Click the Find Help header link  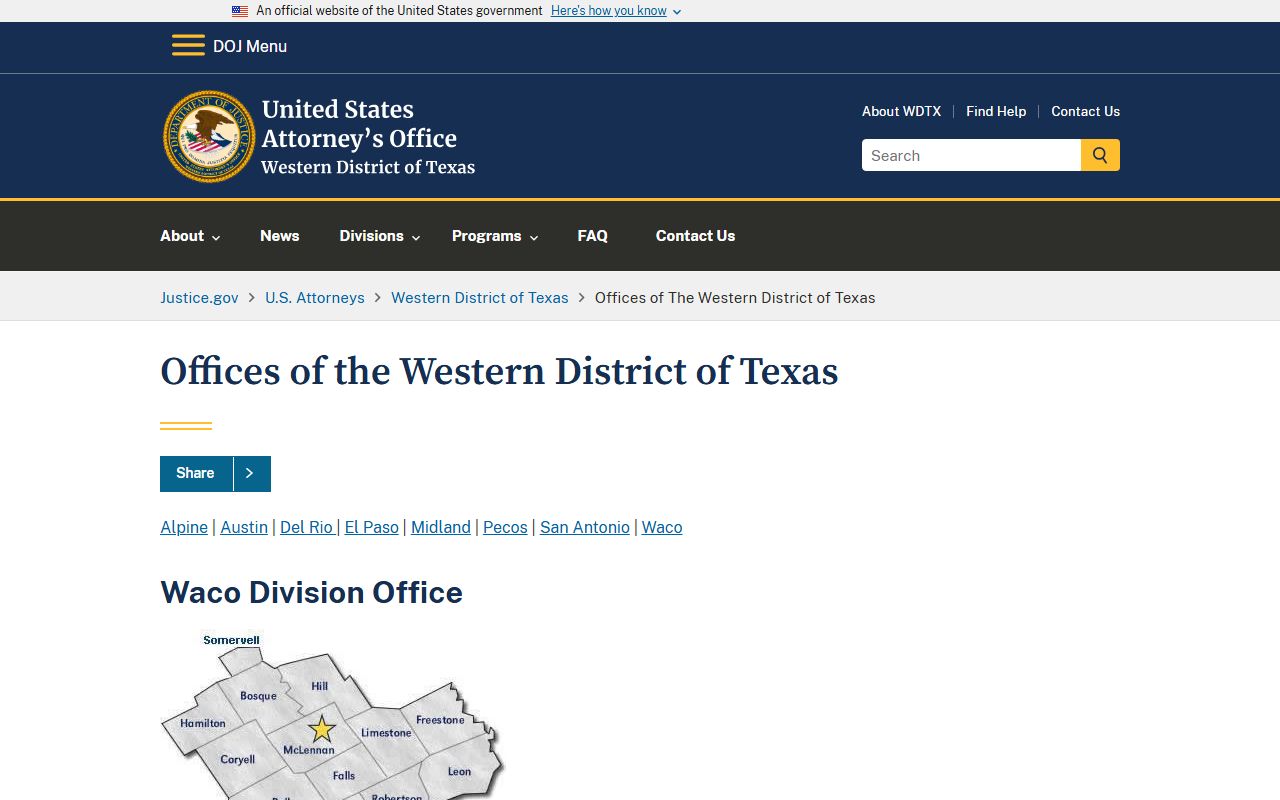[996, 111]
